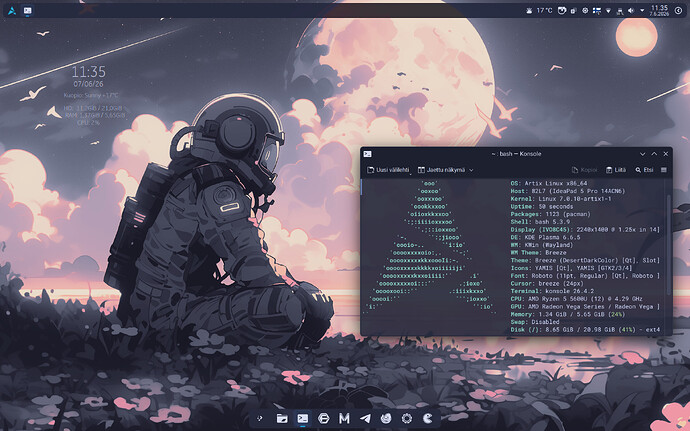This screenshot has height=431, width=690.
Task: Open the weather widget showing 17 °C
Action: pyautogui.click(x=539, y=11)
